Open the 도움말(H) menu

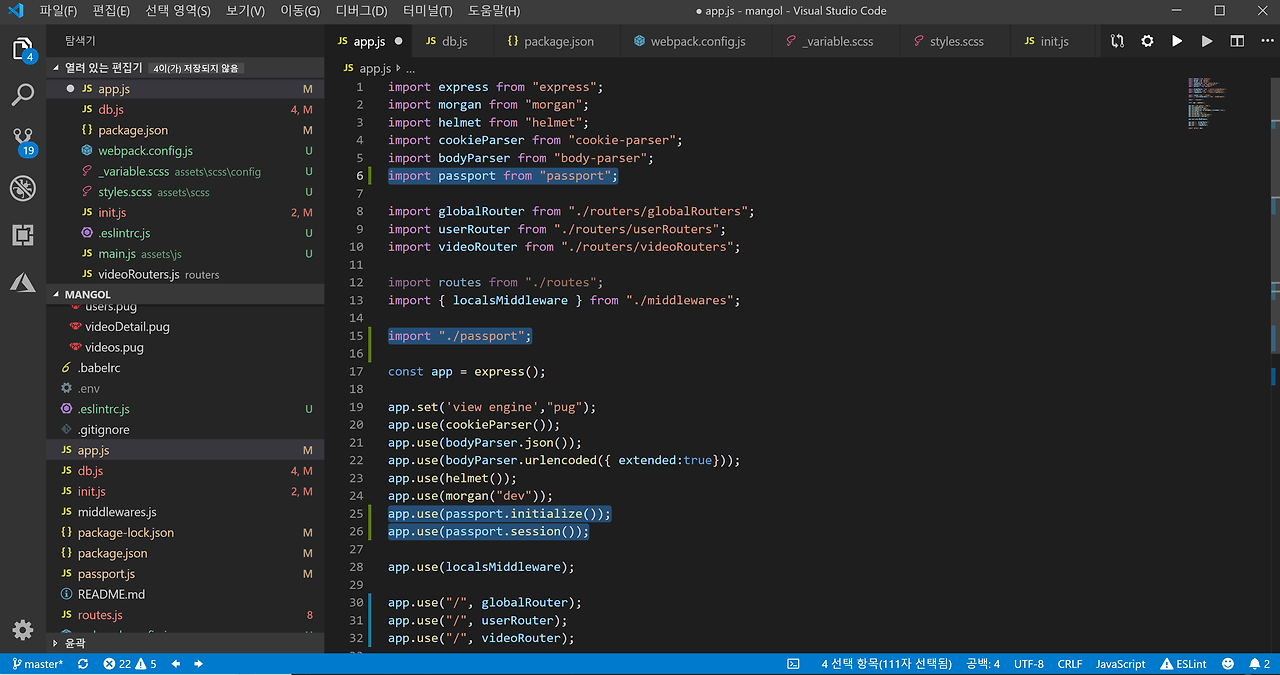494,11
